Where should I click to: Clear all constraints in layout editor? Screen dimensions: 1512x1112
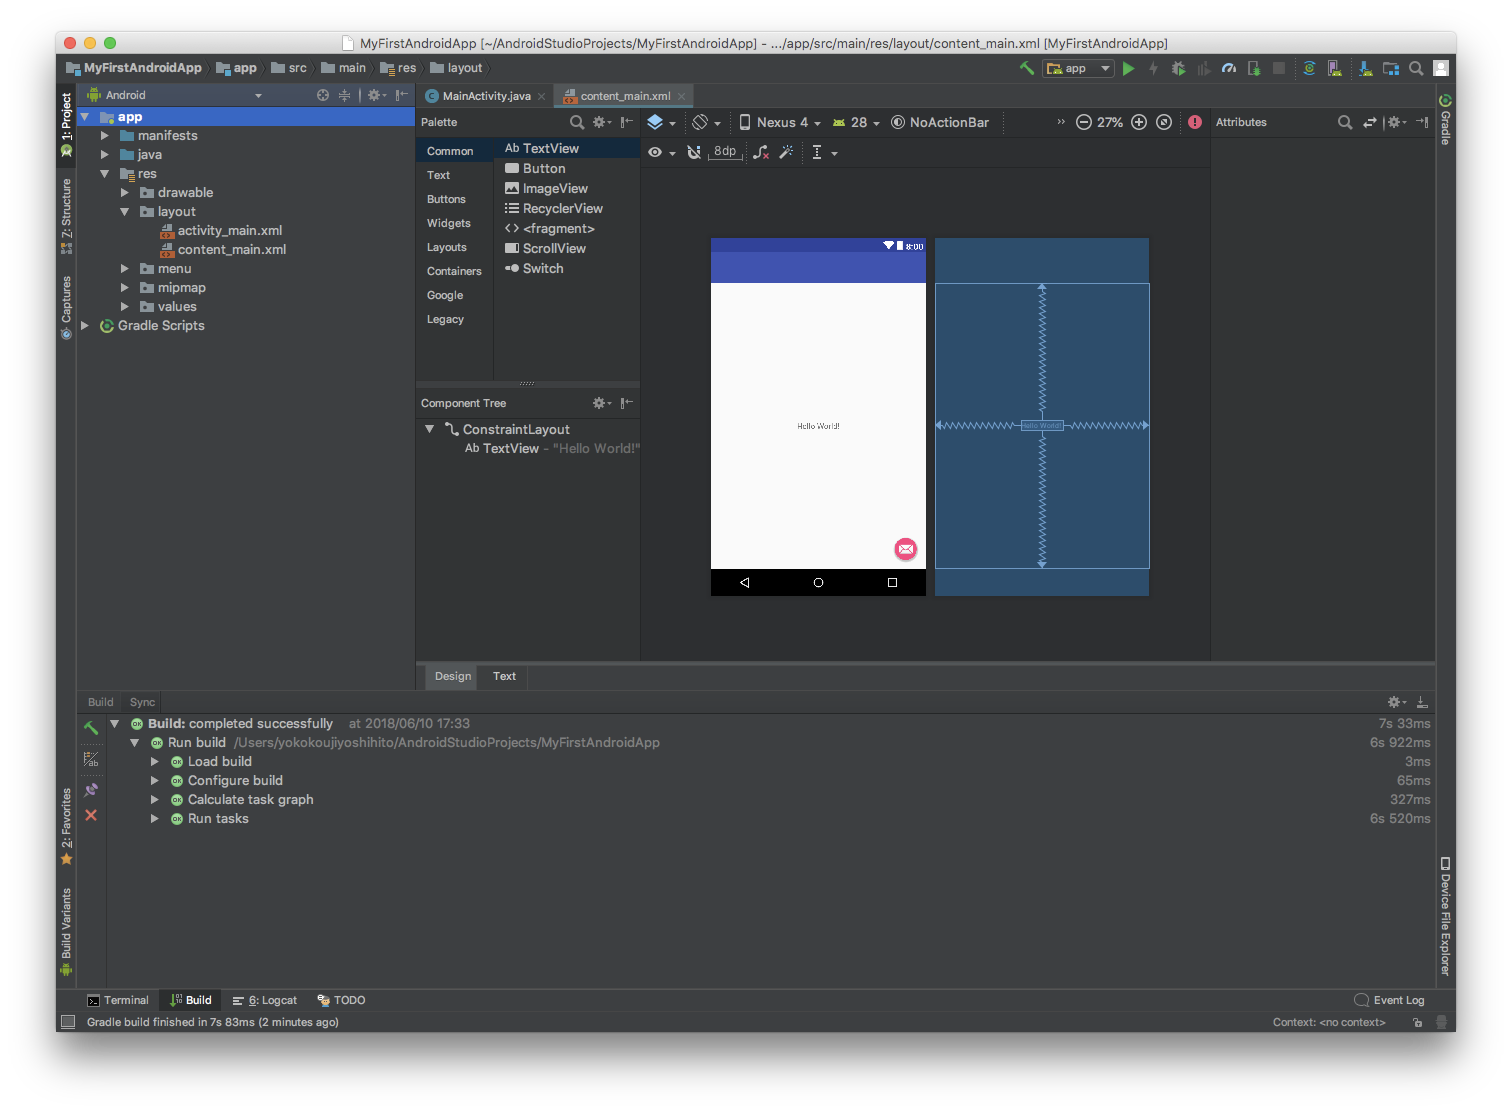click(761, 152)
